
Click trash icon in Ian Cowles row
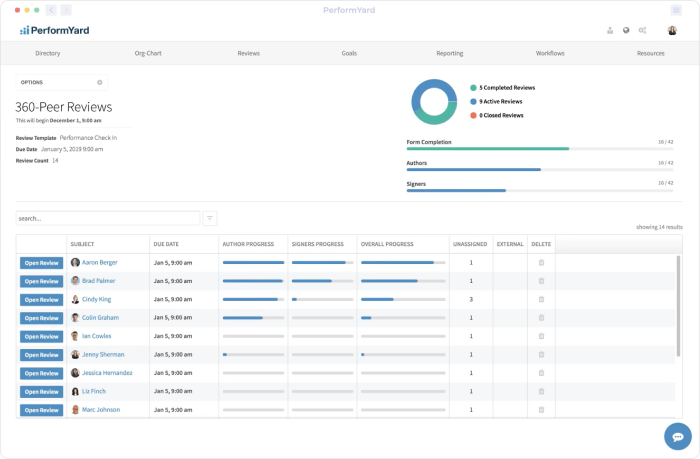(x=541, y=336)
